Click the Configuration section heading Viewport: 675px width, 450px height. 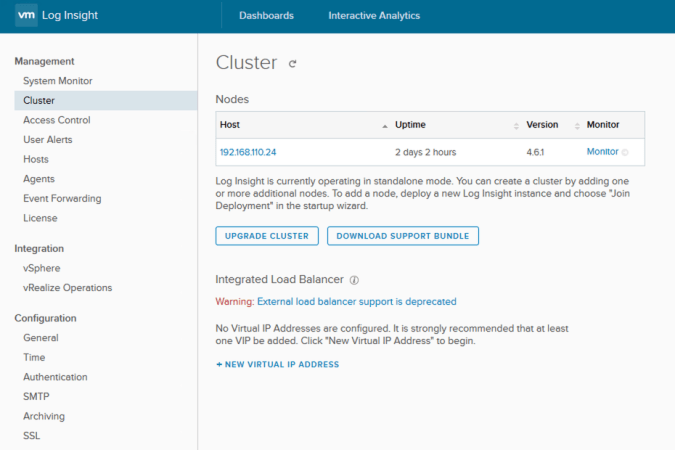(x=45, y=318)
